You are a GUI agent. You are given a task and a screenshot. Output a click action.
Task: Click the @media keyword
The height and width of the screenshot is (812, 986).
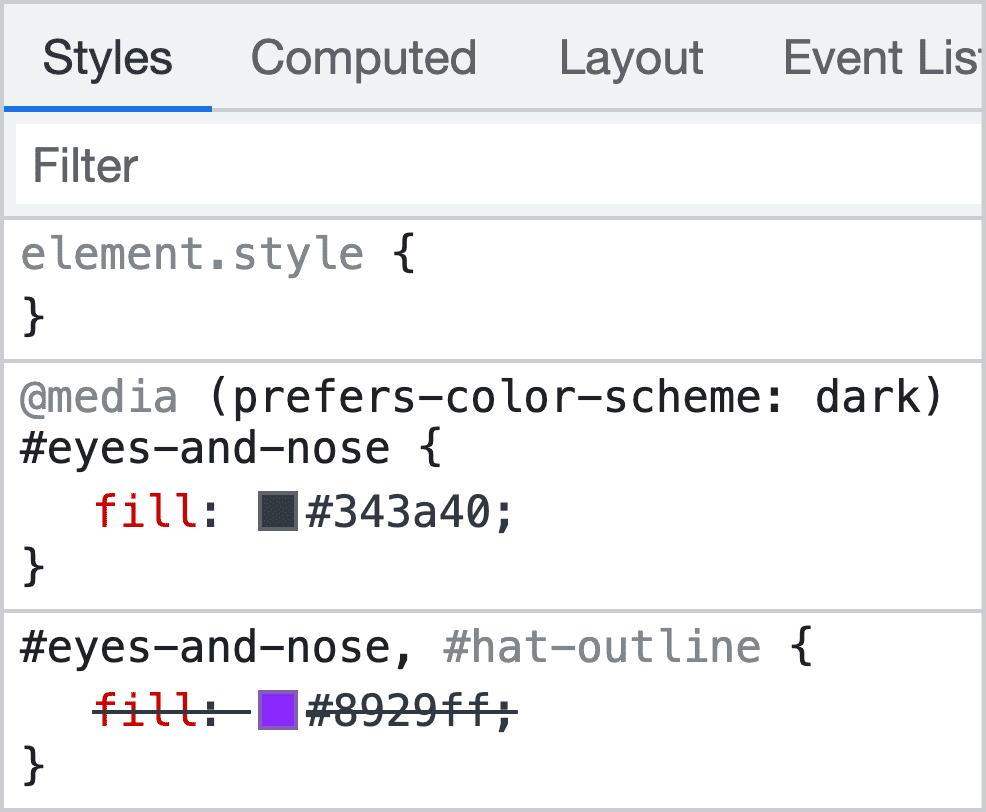(x=99, y=398)
